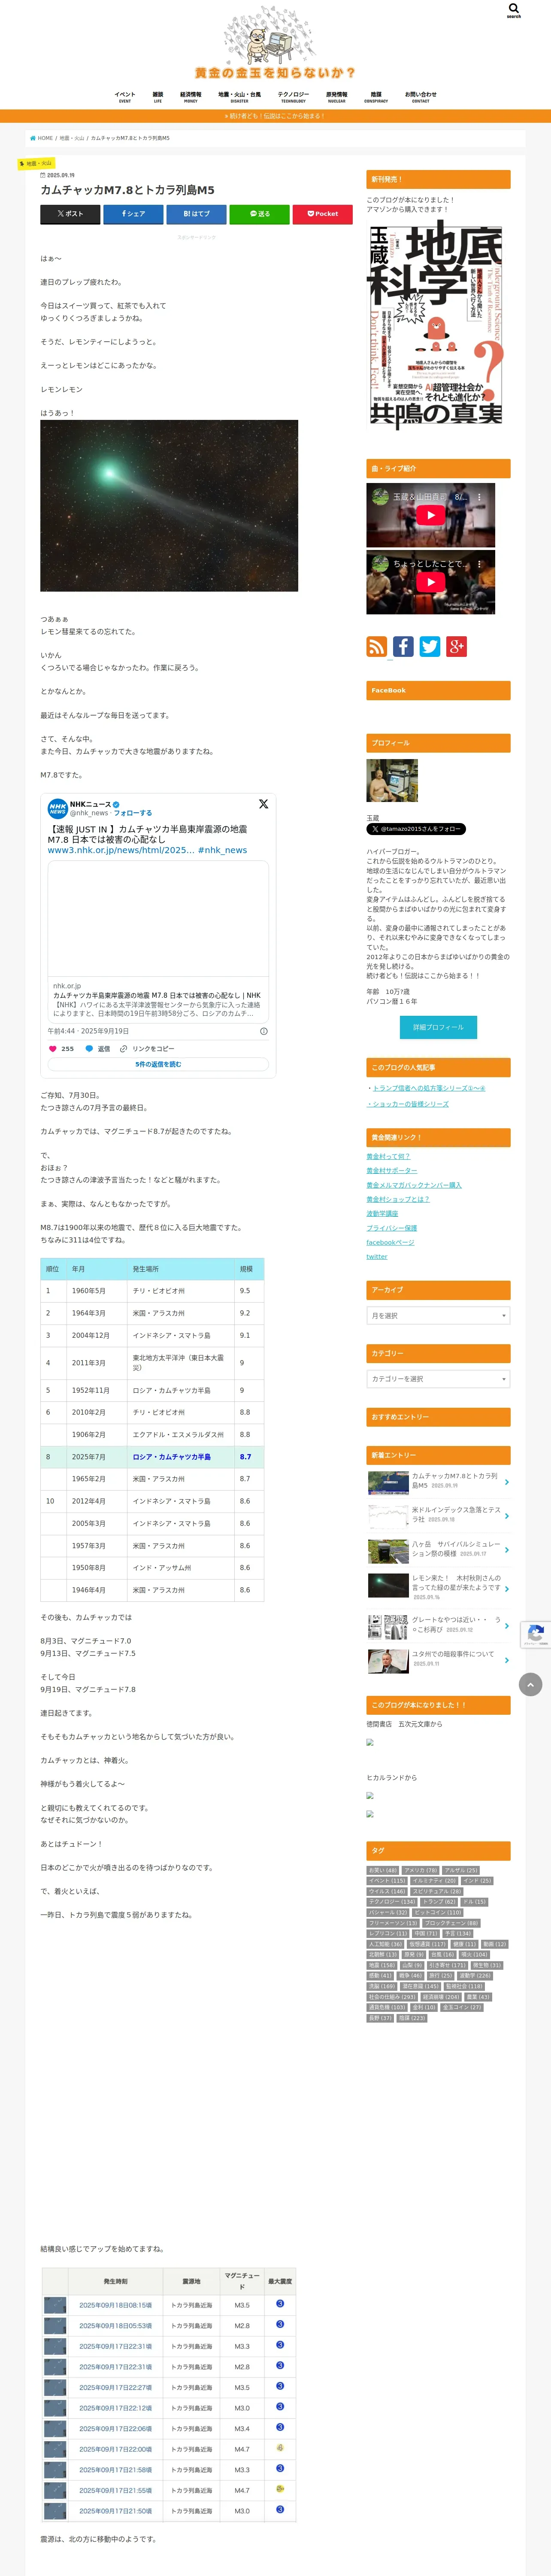This screenshot has height=2576, width=551.
Task: Open the テクノロジー TECHNOLOGY menu
Action: [x=293, y=97]
